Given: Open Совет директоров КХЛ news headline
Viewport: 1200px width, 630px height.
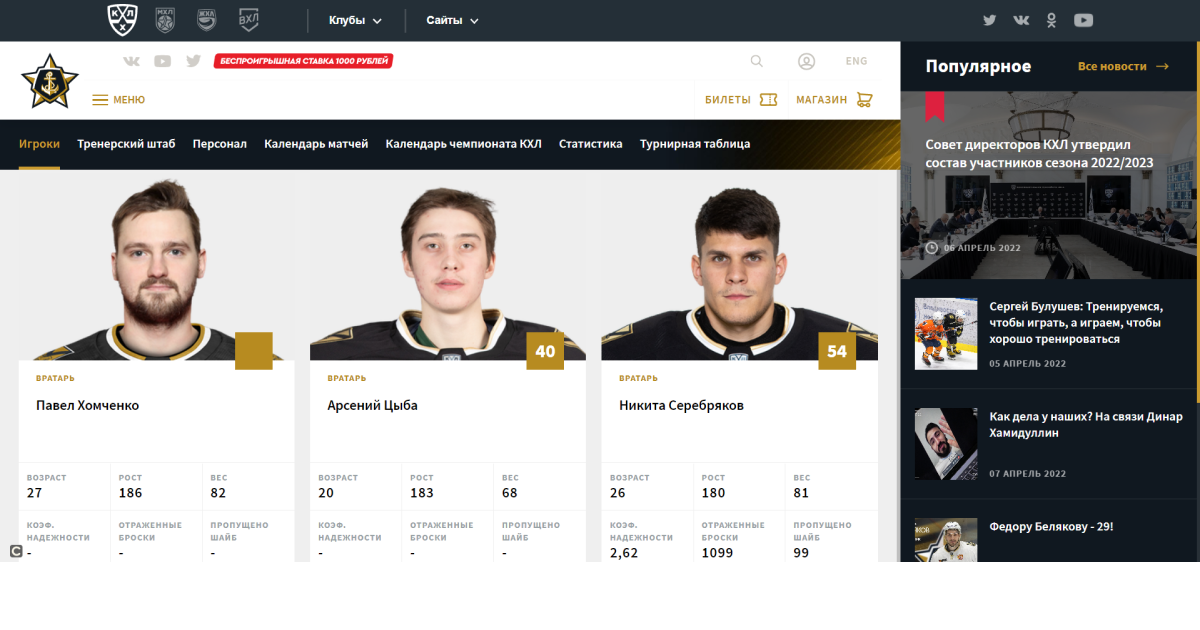Looking at the screenshot, I should point(1039,153).
